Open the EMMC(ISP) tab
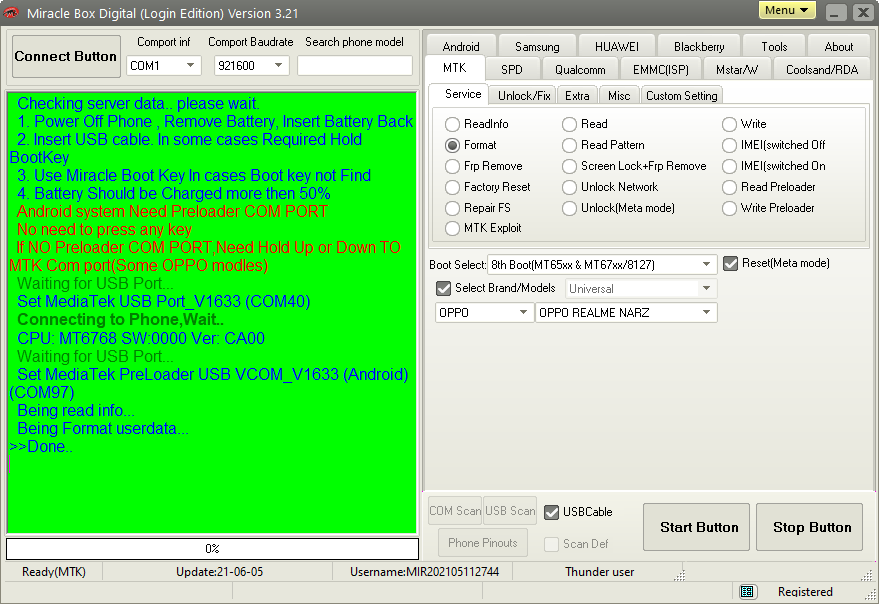The height and width of the screenshot is (604, 879). click(x=660, y=70)
